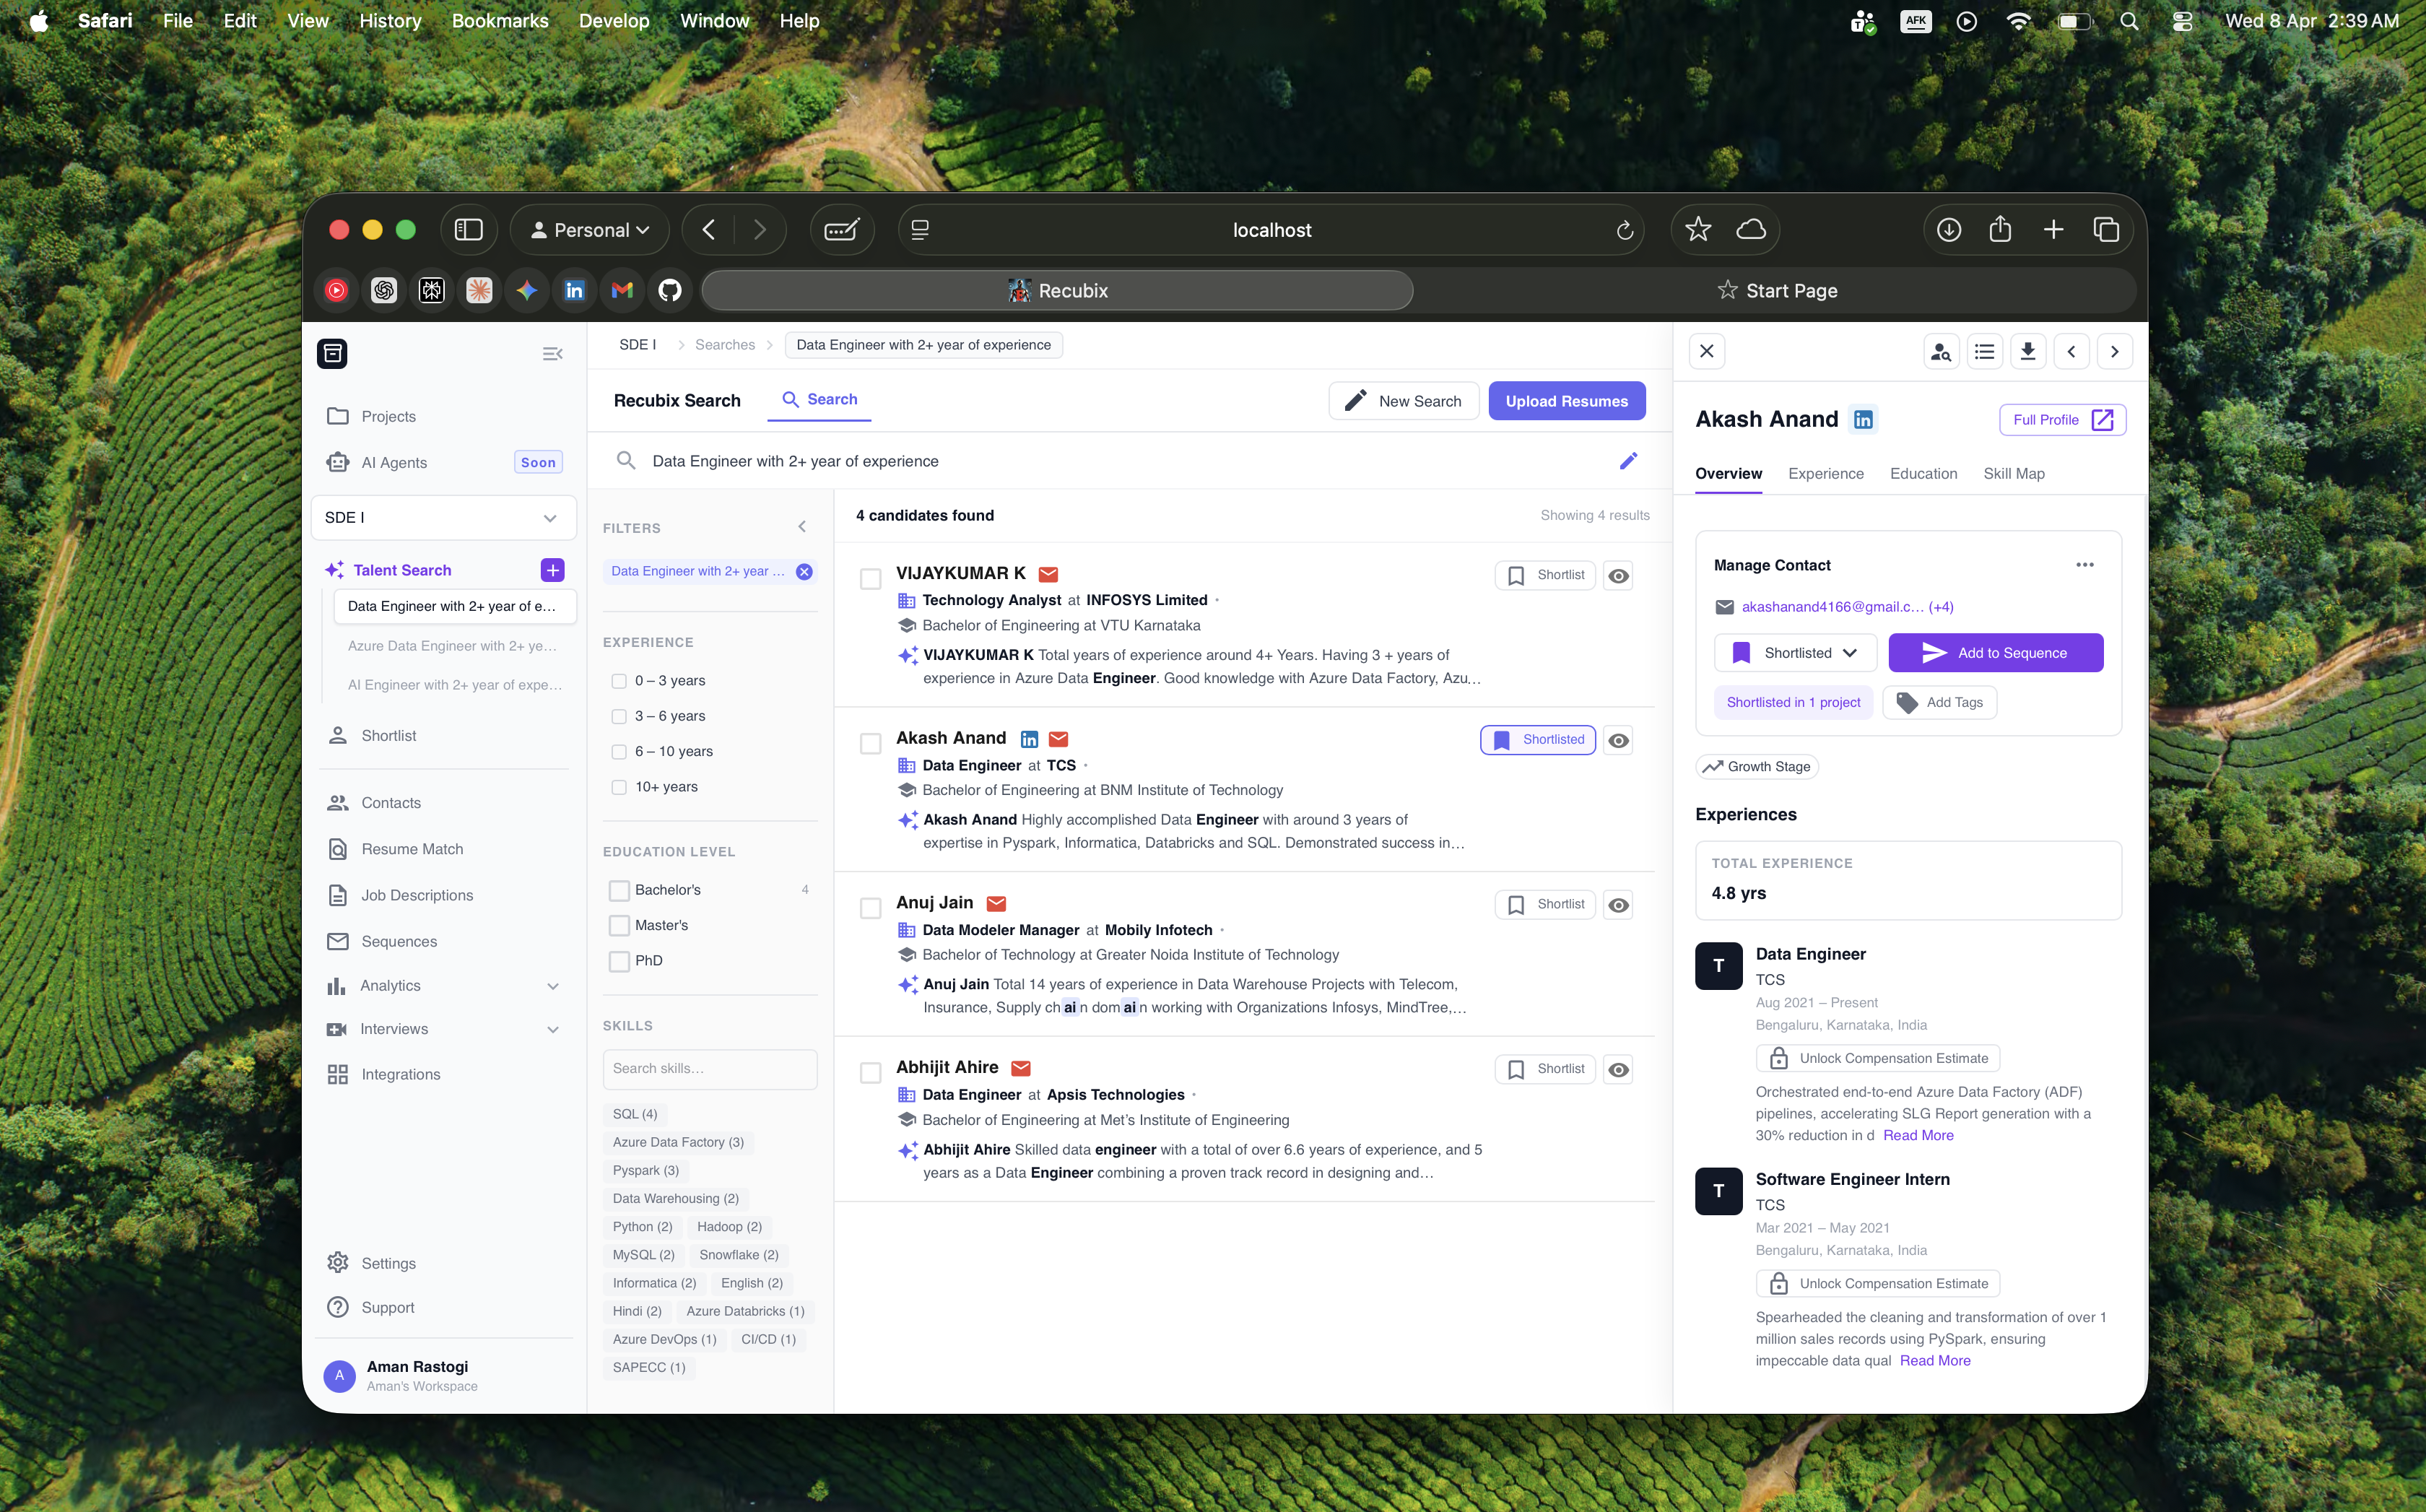Open Akash Anand's LinkedIn icon in profile panel

1863,420
